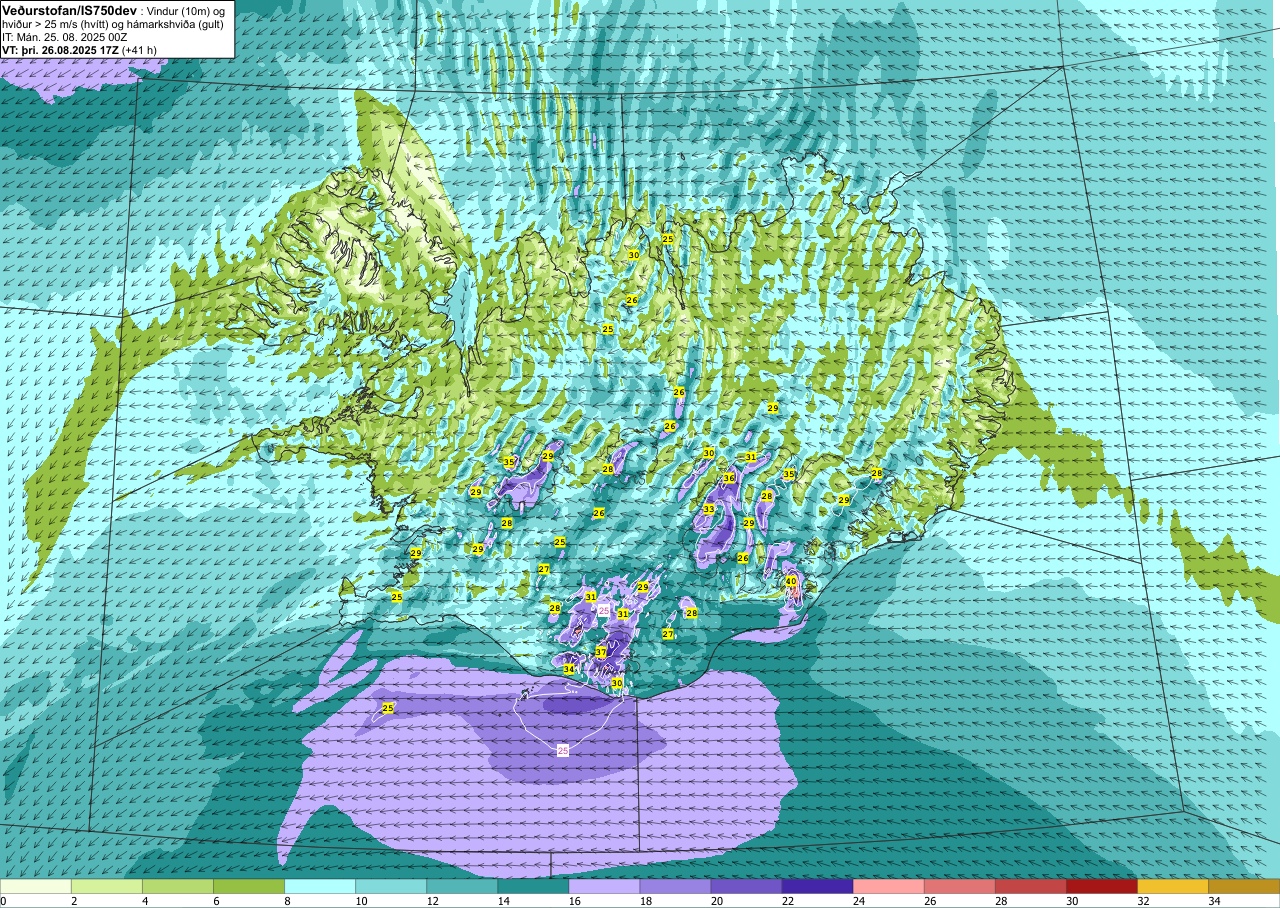The image size is (1280, 908).
Task: Click the dark gold legend swatch above 34 m/s
Action: 1243,886
